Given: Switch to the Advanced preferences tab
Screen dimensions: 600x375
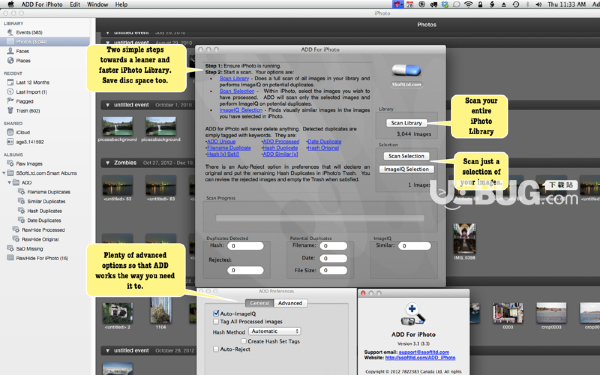Looking at the screenshot, I should (290, 303).
